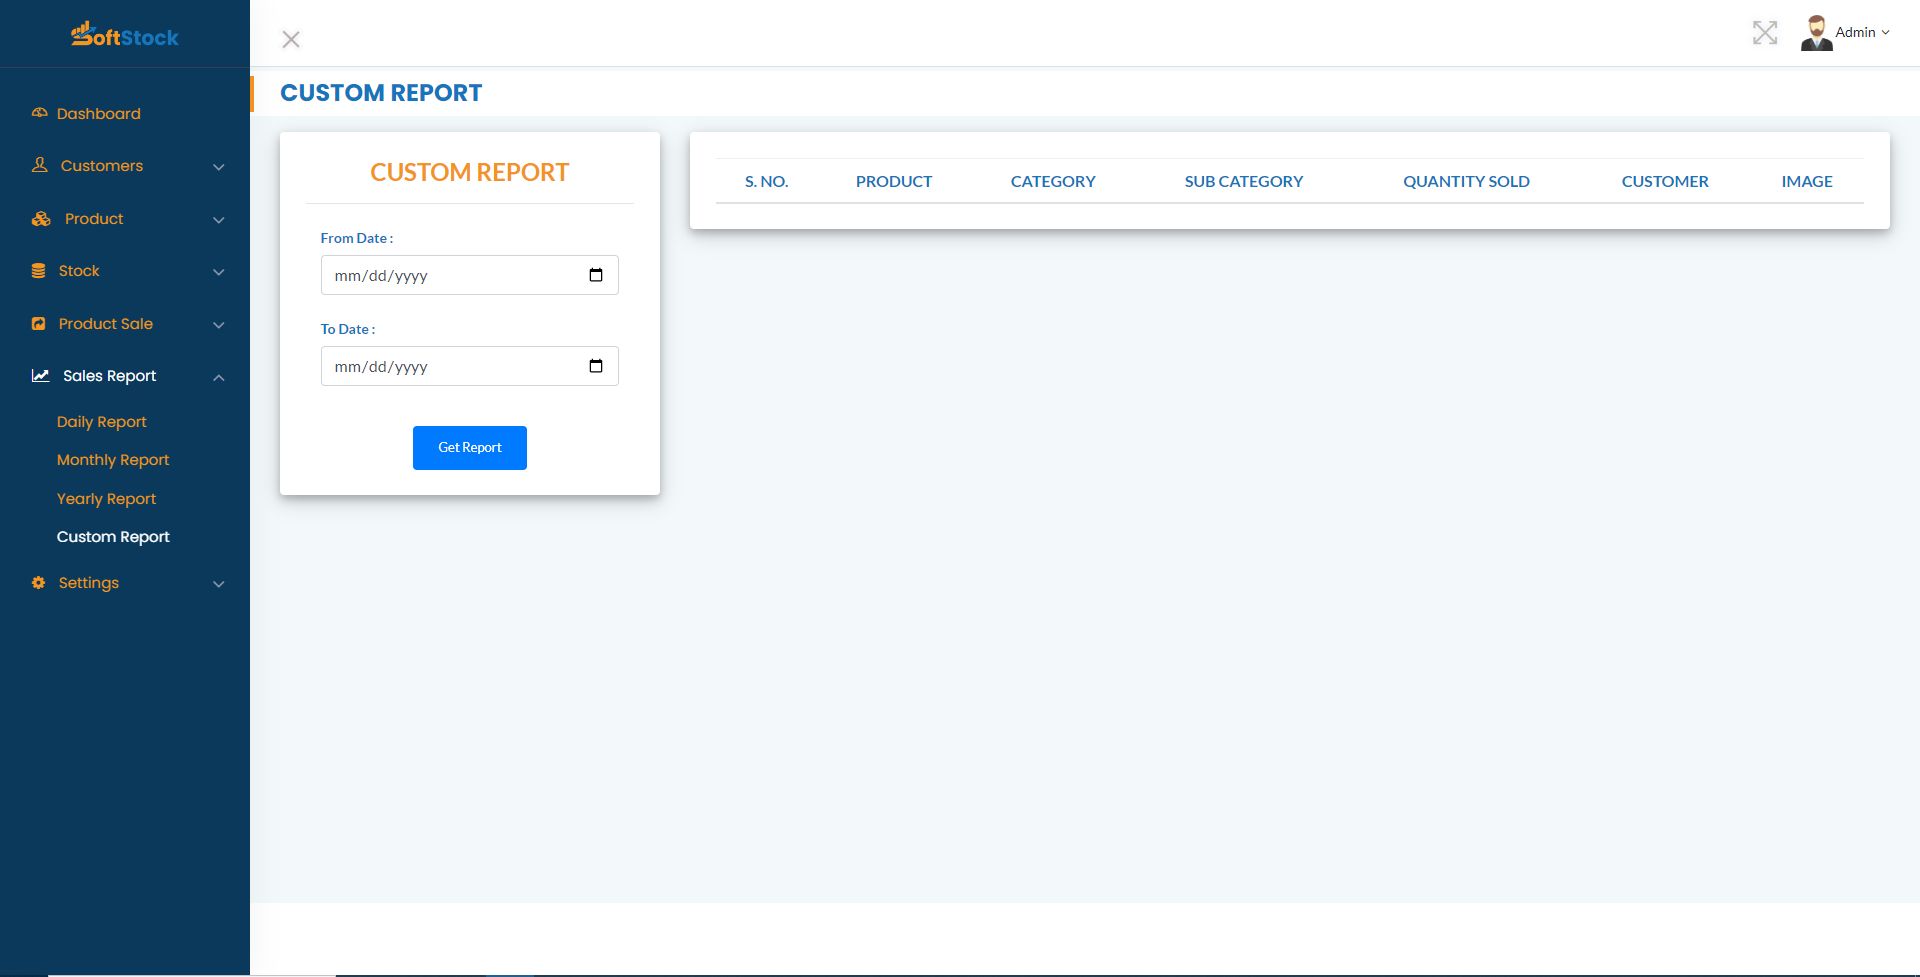Open the Stock menu item

[x=79, y=271]
